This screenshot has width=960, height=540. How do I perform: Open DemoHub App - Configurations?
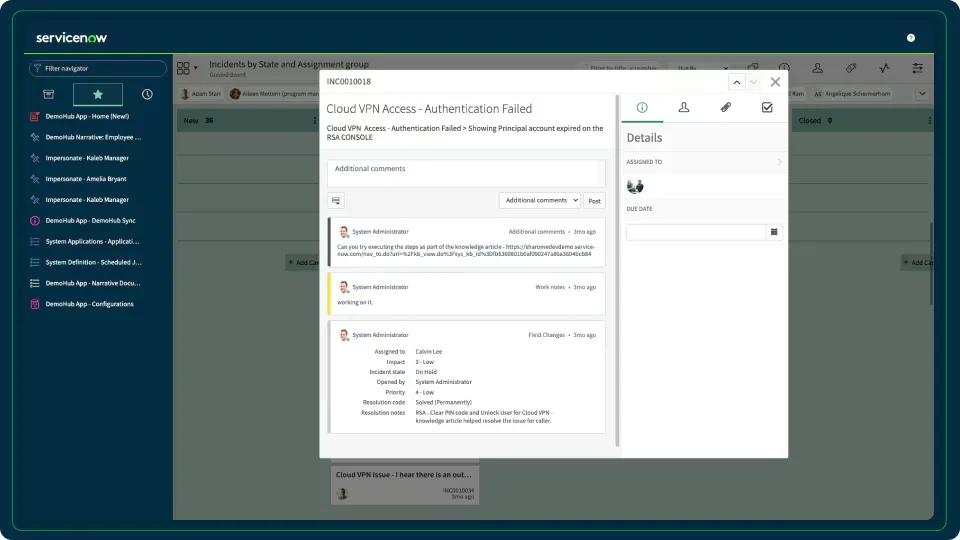pyautogui.click(x=89, y=304)
